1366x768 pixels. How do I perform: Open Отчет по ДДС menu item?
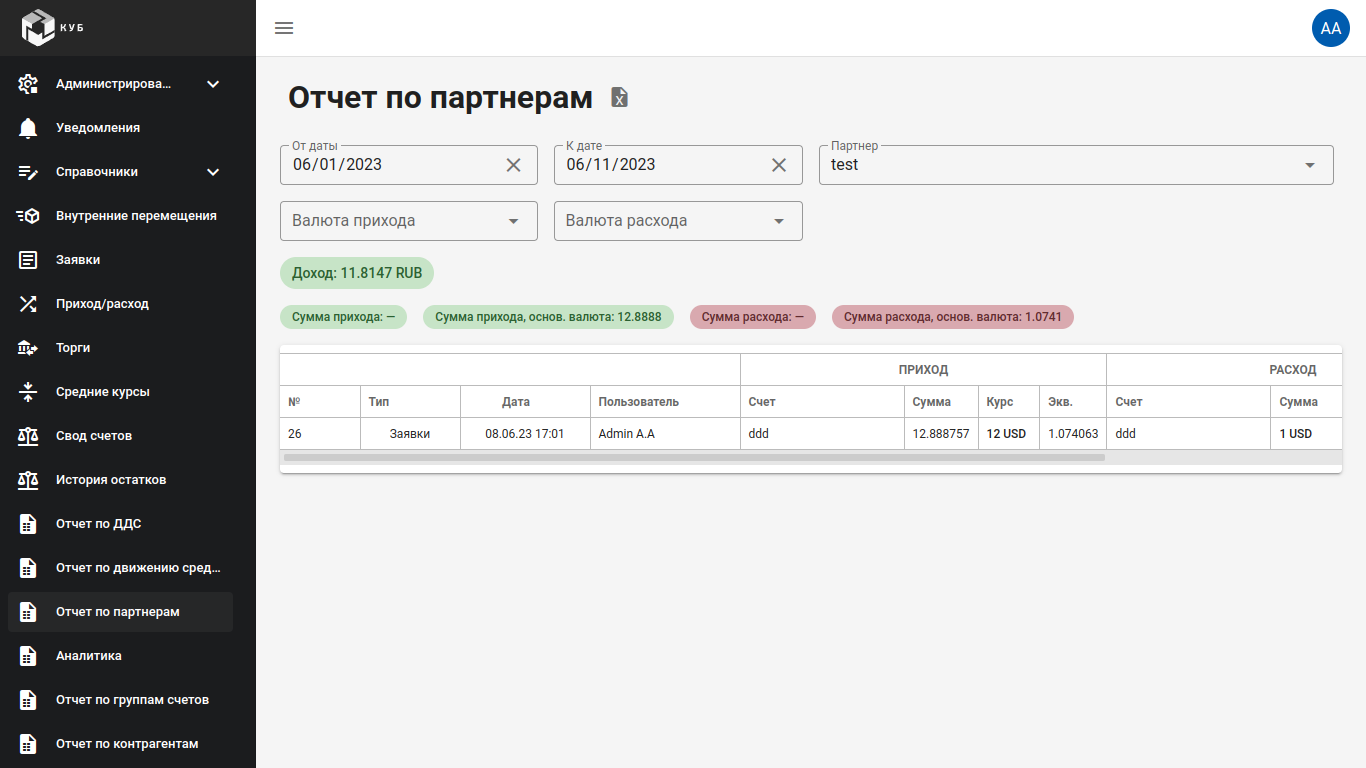pos(120,524)
